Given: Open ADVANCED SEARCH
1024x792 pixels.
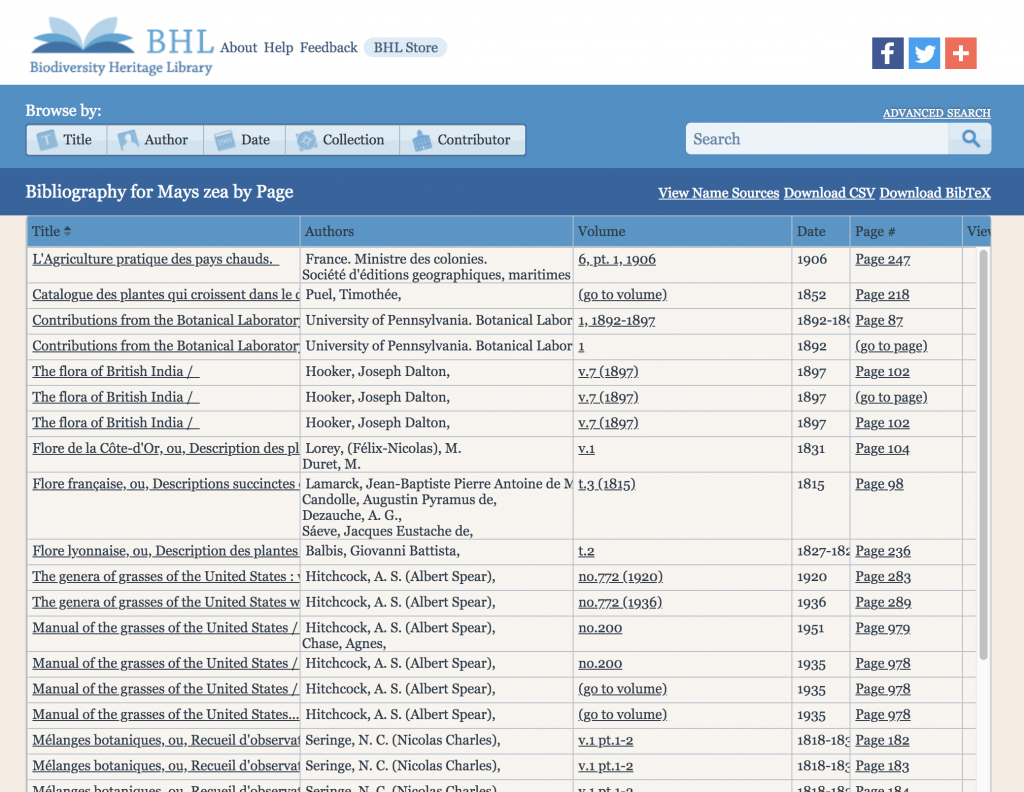Looking at the screenshot, I should (x=936, y=113).
